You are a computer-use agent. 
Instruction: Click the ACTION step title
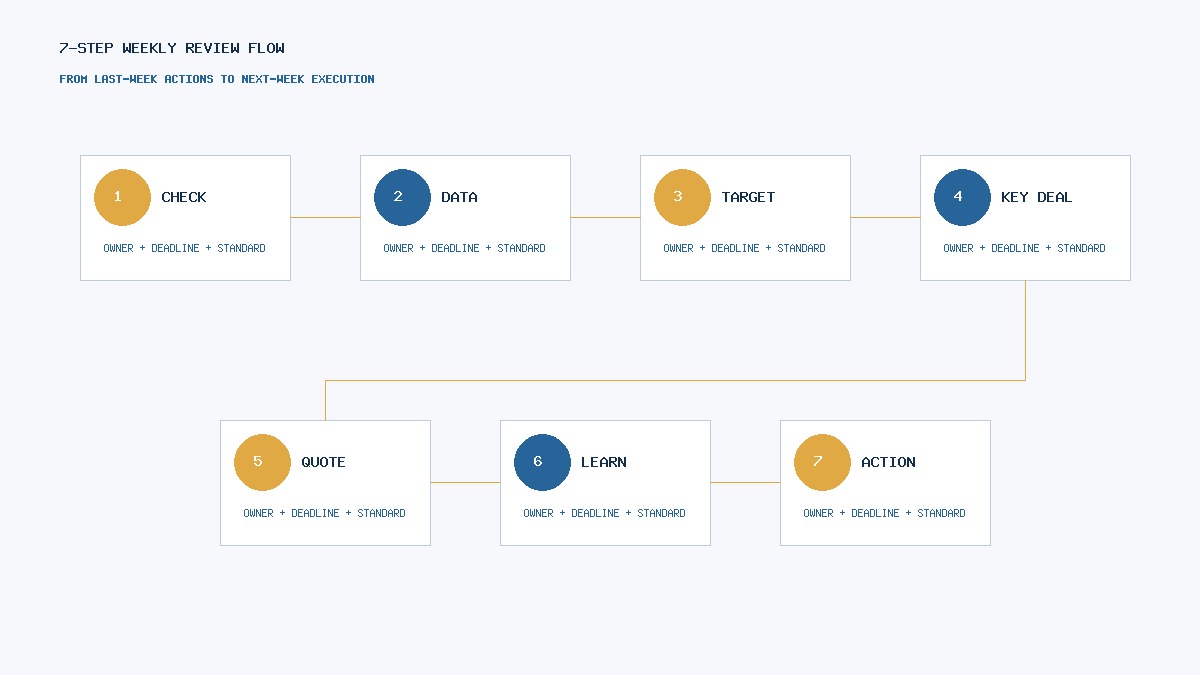(x=888, y=462)
